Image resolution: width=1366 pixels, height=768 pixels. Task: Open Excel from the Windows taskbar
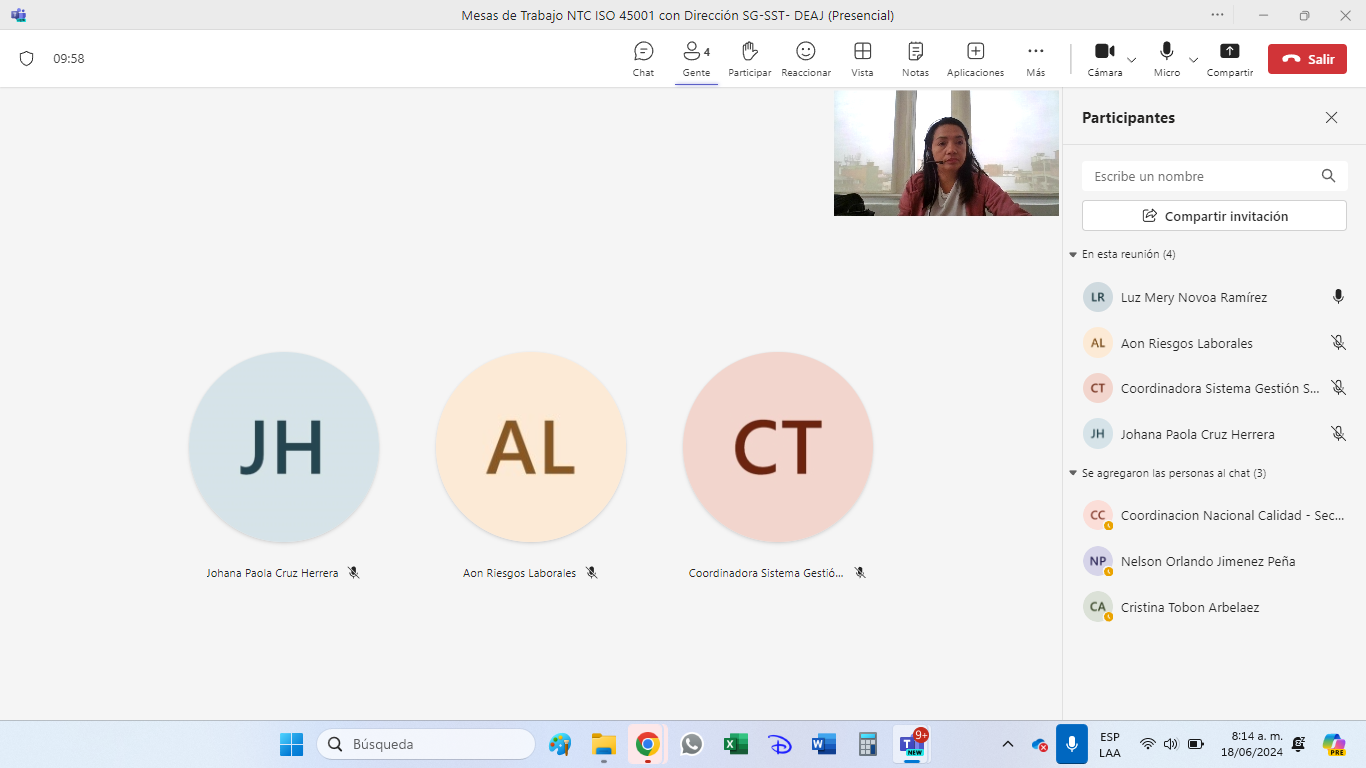click(x=736, y=744)
